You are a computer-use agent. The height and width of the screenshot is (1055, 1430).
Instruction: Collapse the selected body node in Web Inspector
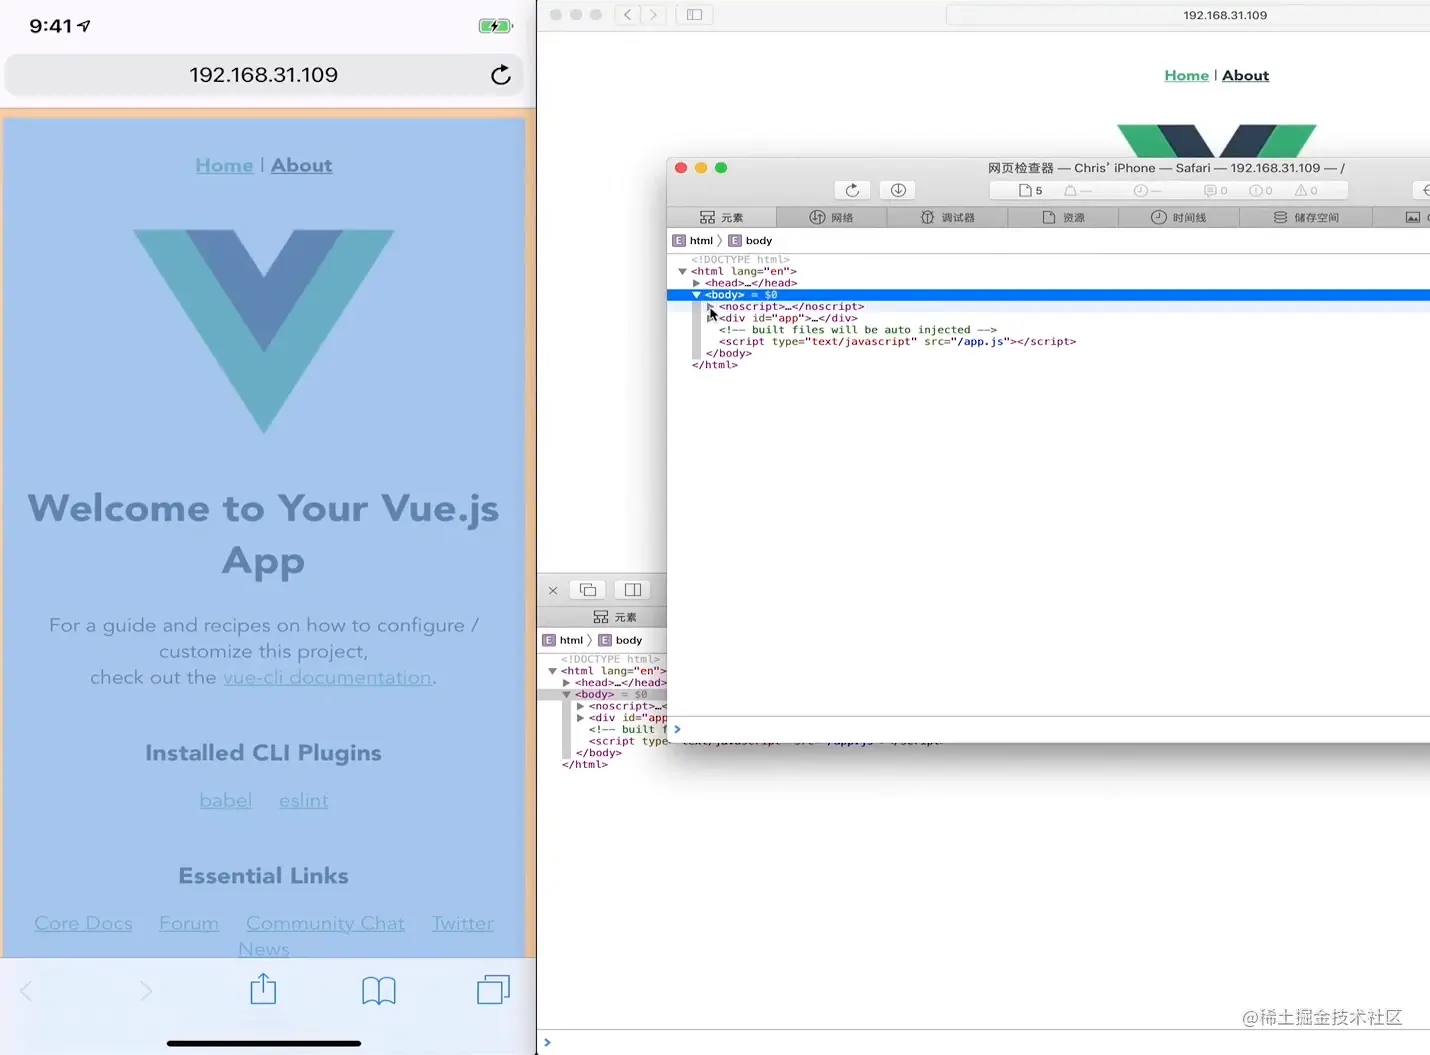click(697, 295)
